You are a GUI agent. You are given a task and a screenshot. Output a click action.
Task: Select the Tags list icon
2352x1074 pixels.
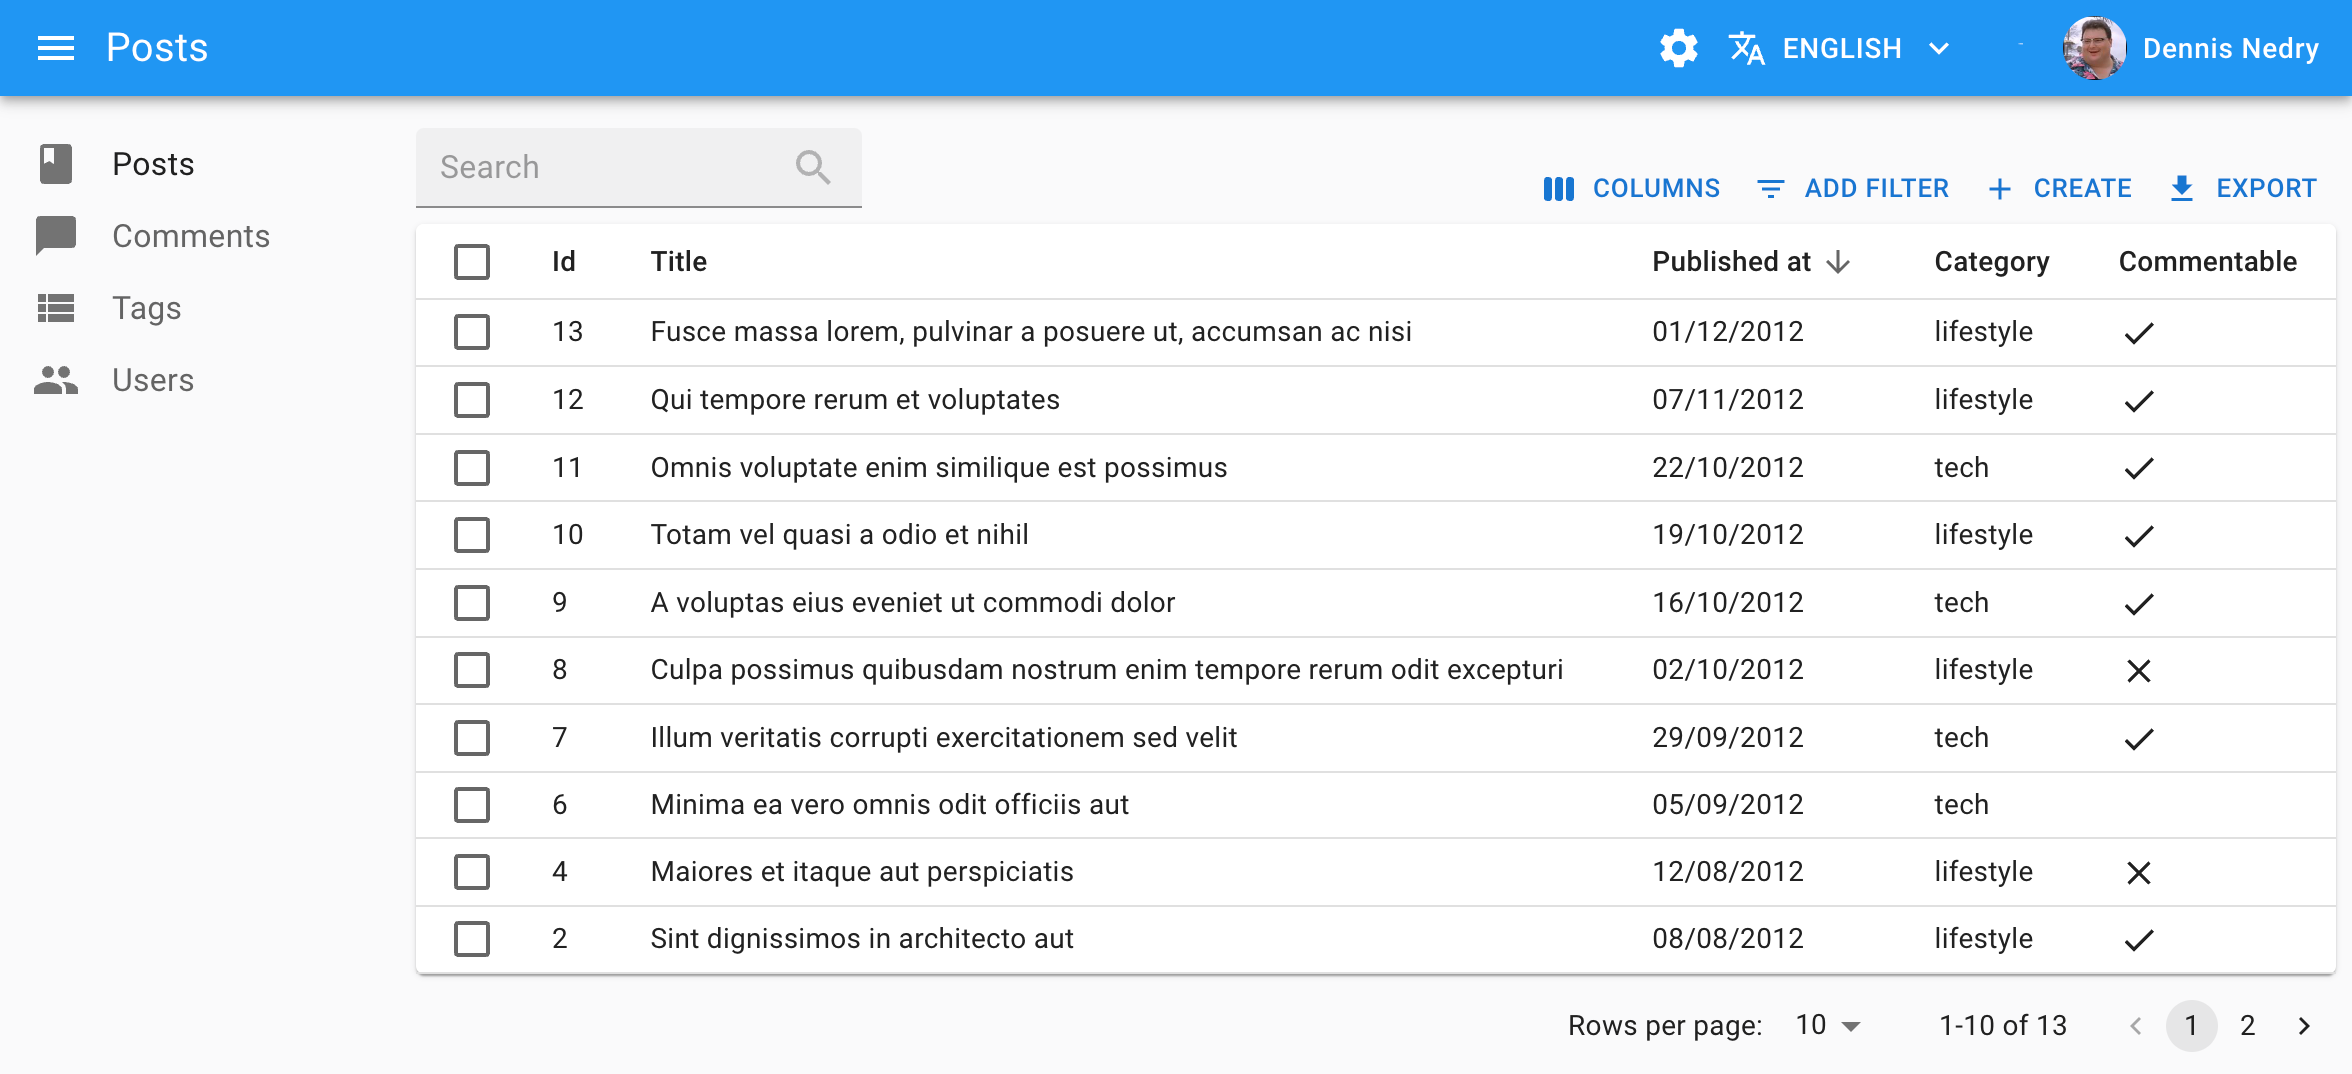[x=54, y=308]
